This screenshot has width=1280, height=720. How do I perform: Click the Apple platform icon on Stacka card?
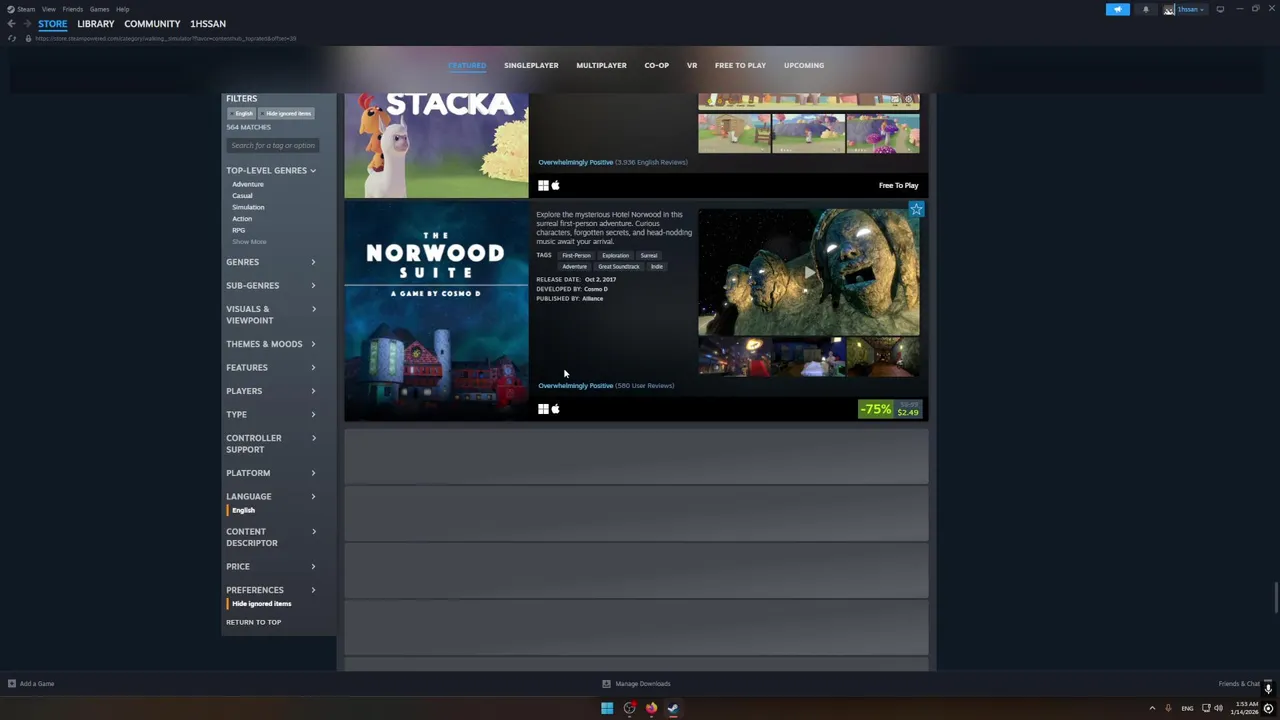[x=555, y=185]
